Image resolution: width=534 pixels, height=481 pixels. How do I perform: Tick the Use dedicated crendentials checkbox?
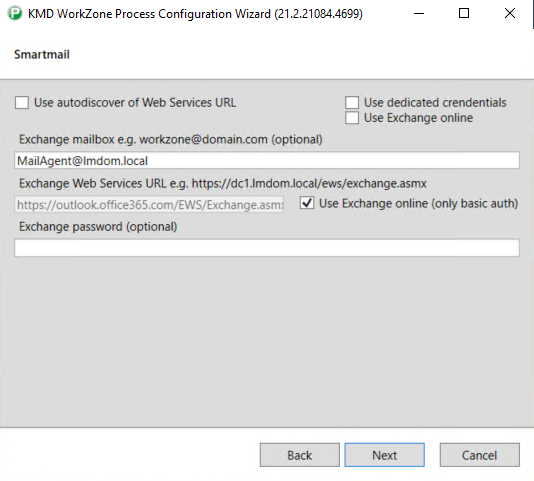[x=352, y=102]
